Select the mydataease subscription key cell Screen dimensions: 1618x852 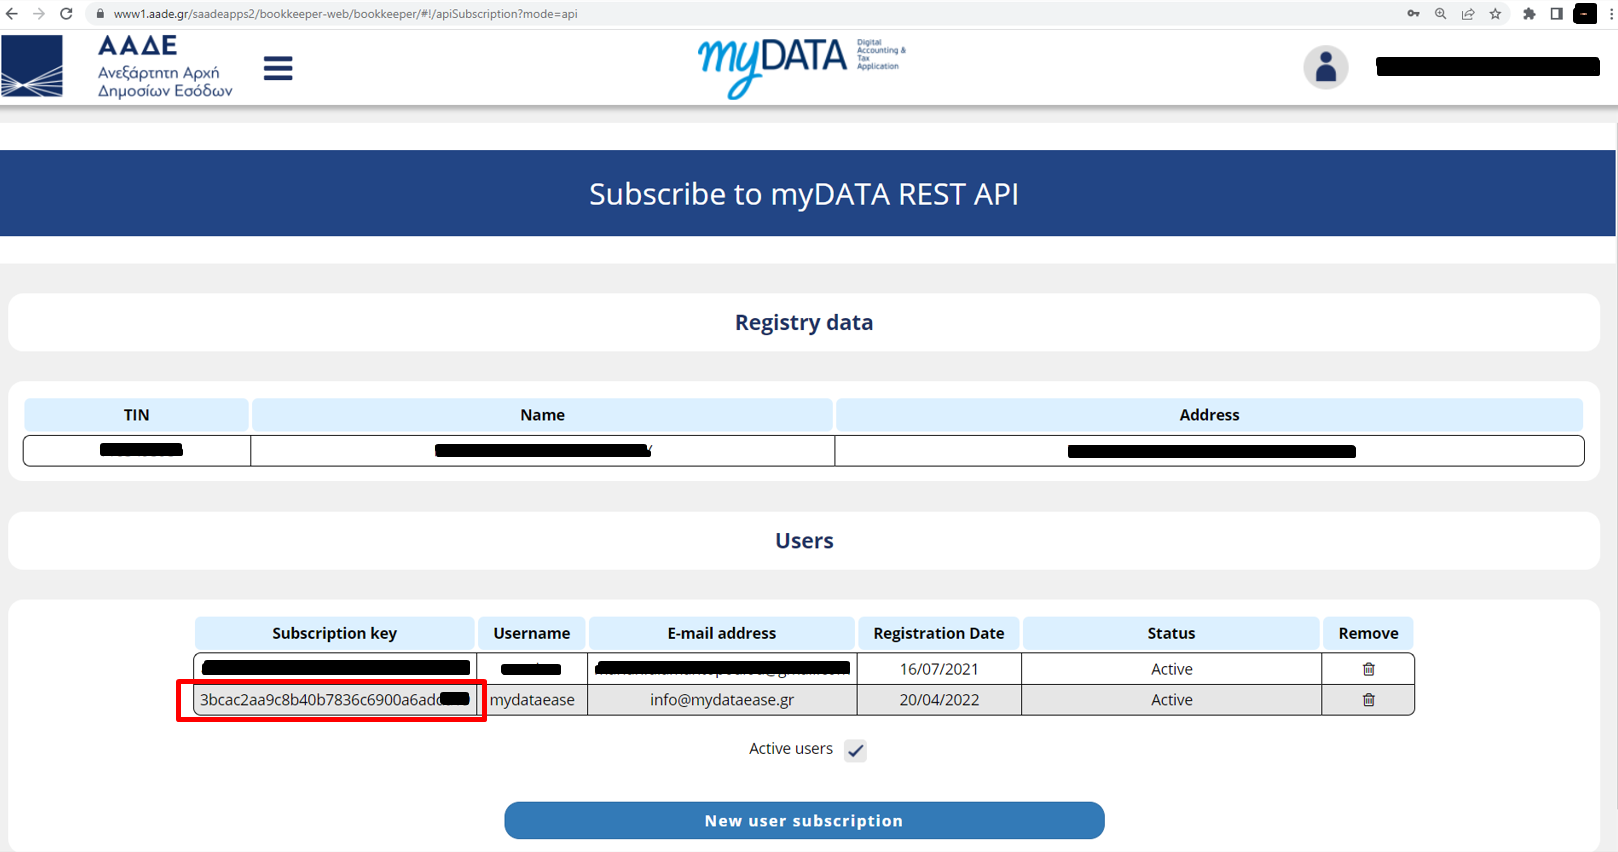pyautogui.click(x=320, y=700)
